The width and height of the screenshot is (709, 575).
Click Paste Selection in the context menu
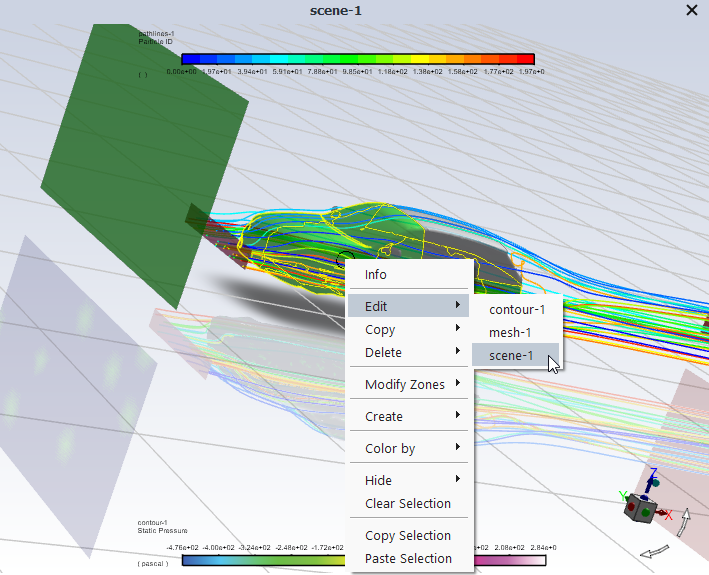408,558
